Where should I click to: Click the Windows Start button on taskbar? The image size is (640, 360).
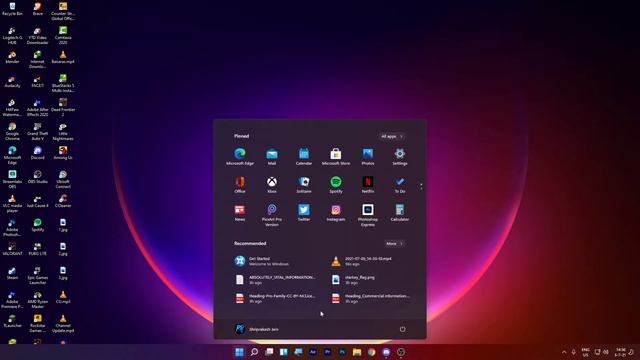pyautogui.click(x=239, y=352)
